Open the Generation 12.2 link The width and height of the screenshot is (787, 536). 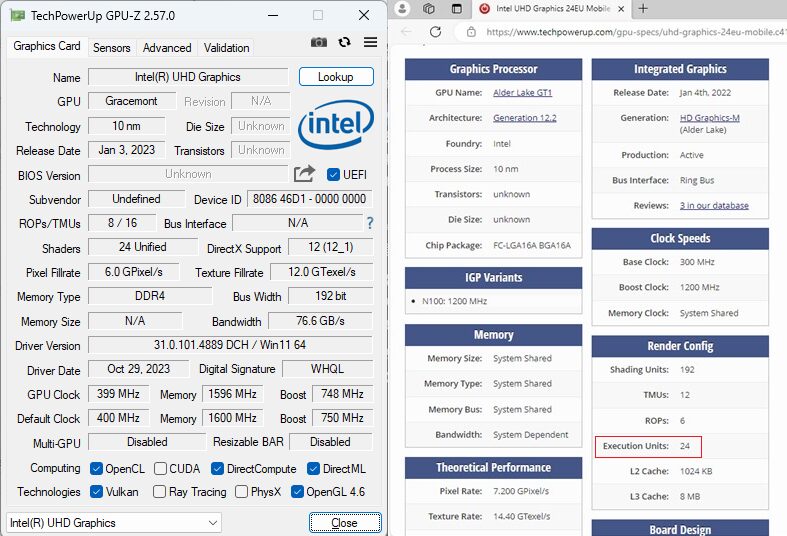click(x=524, y=117)
